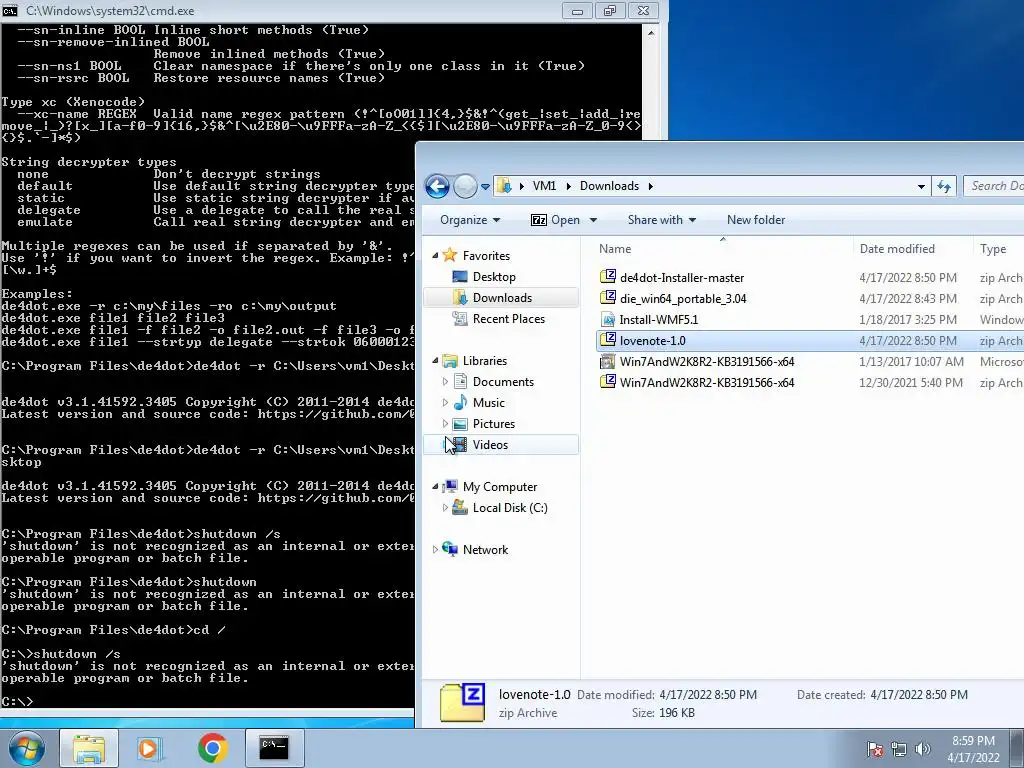Viewport: 1024px width, 768px height.
Task: Select the die_win64_portable_3.04 file name
Action: (x=683, y=298)
